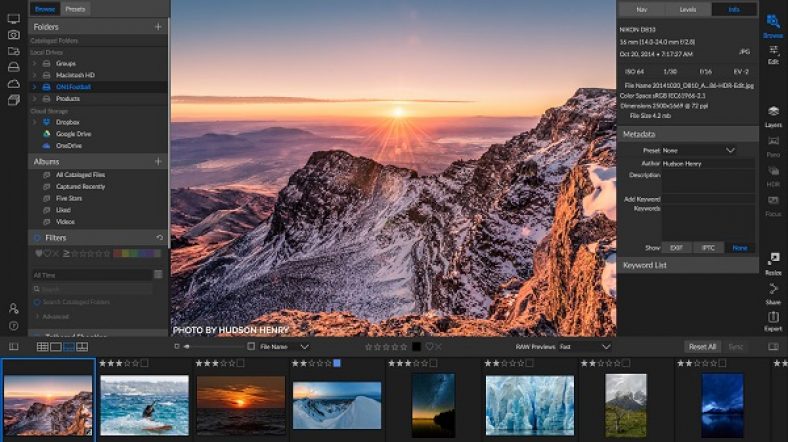Click the Reset All button

tap(702, 346)
